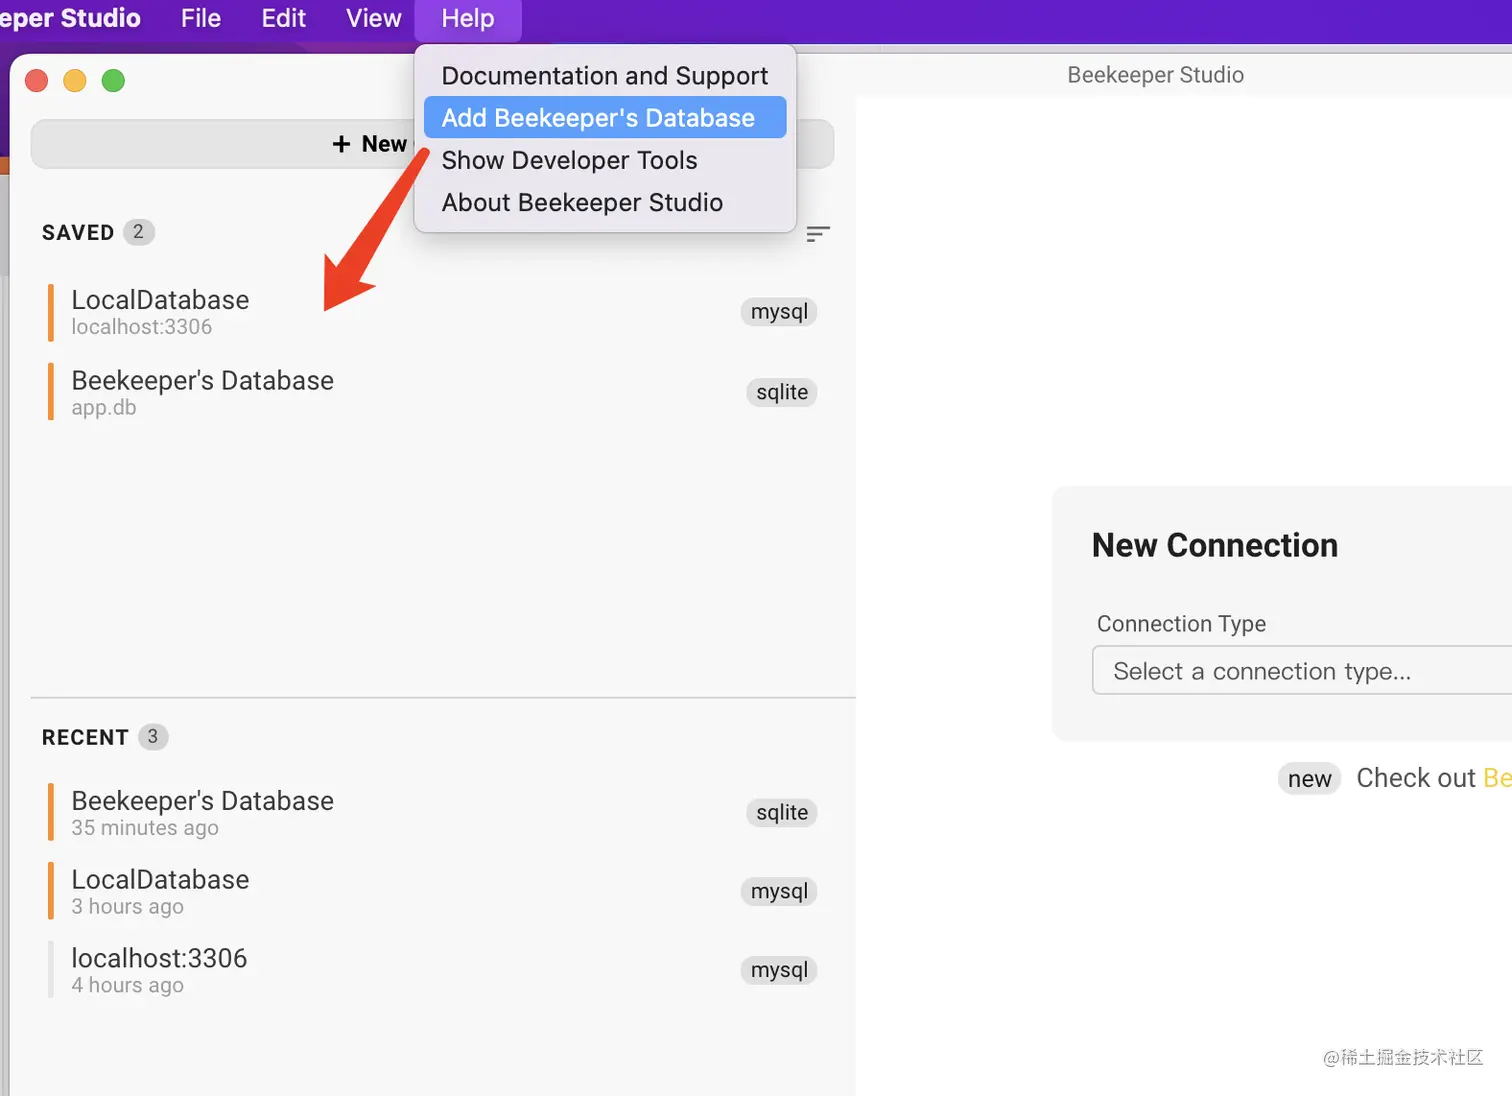Click the RECENT section header
This screenshot has height=1096, width=1512.
click(85, 738)
